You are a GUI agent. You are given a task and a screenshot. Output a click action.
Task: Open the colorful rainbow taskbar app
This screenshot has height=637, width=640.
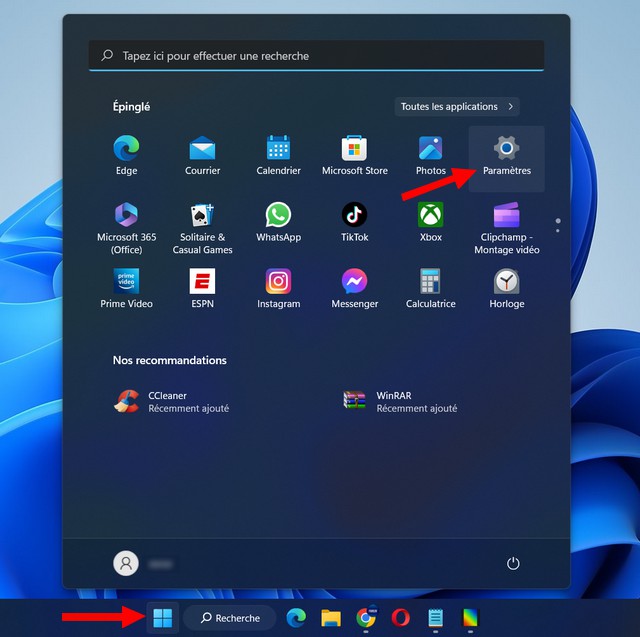[470, 618]
